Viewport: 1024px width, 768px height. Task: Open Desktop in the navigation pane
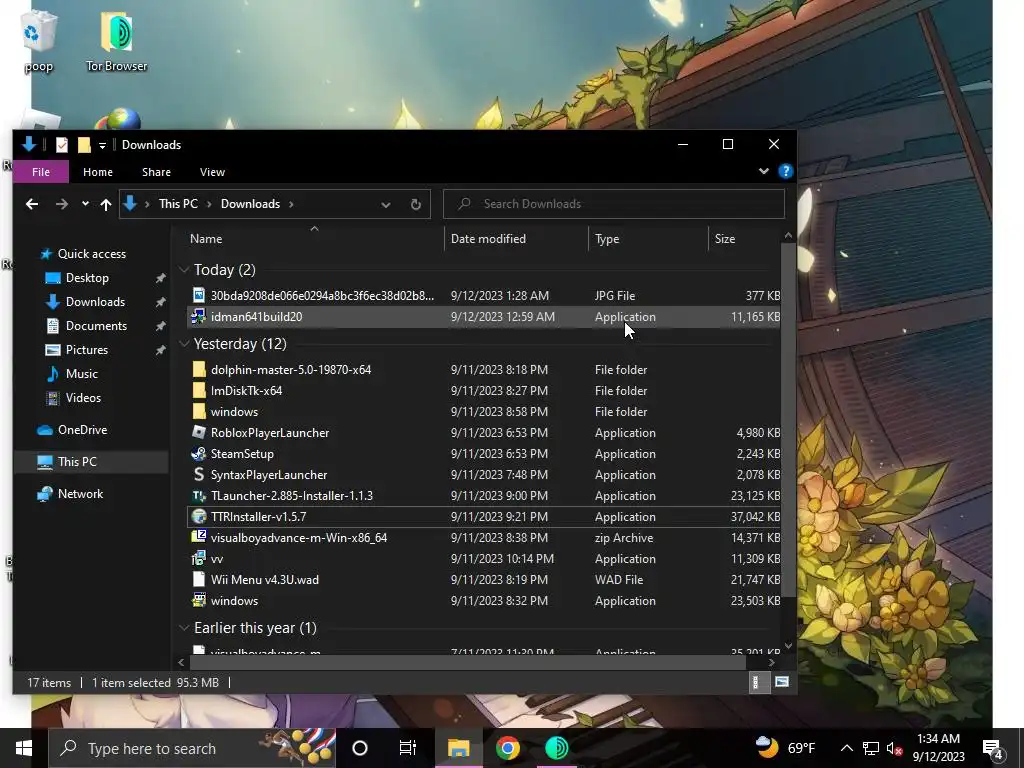[x=87, y=278]
